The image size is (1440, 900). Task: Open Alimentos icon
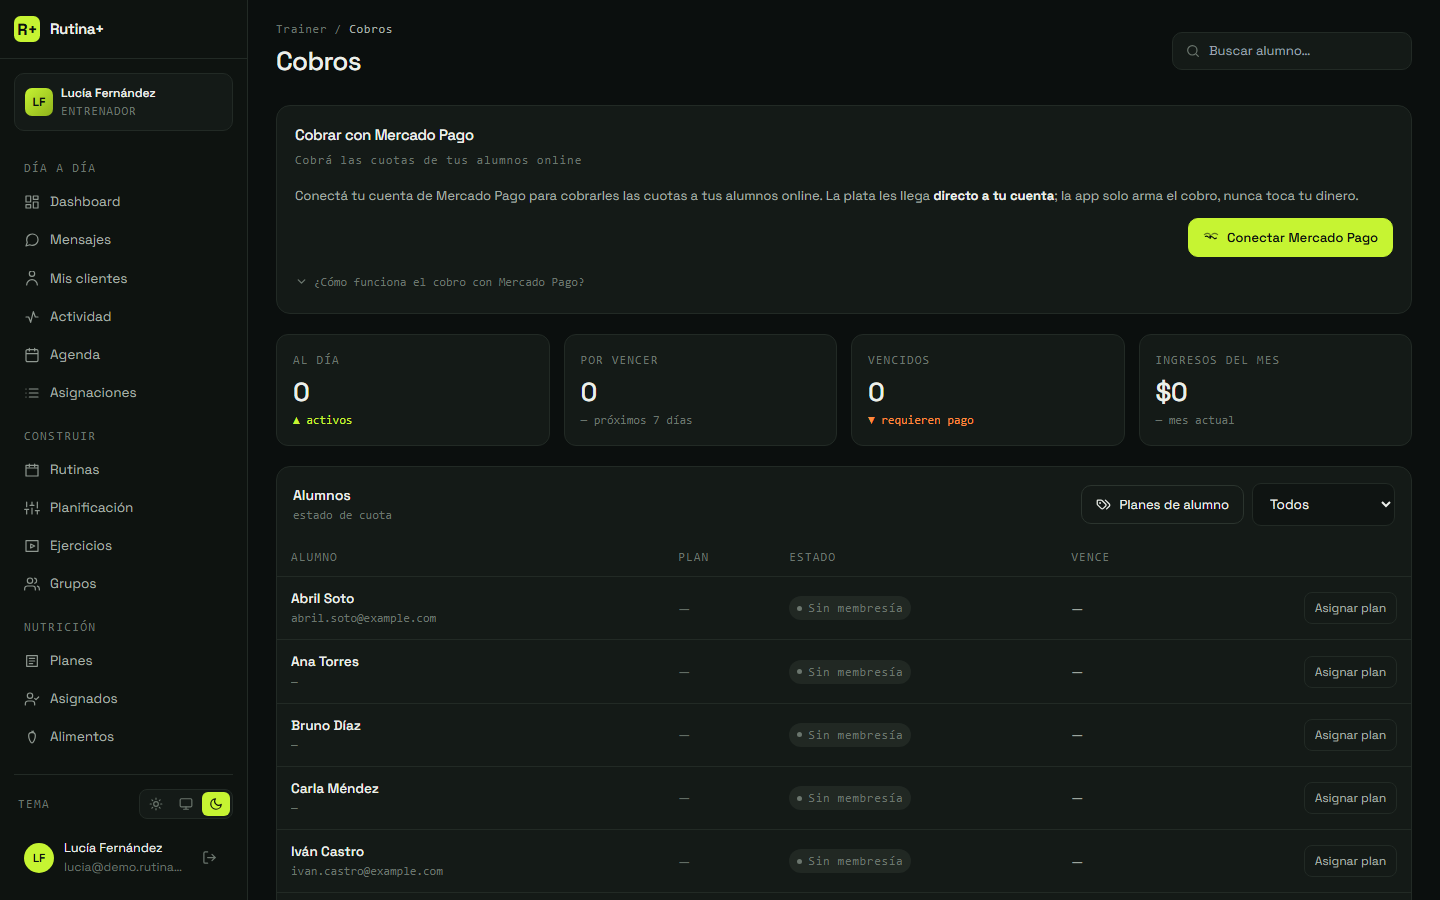(x=32, y=737)
